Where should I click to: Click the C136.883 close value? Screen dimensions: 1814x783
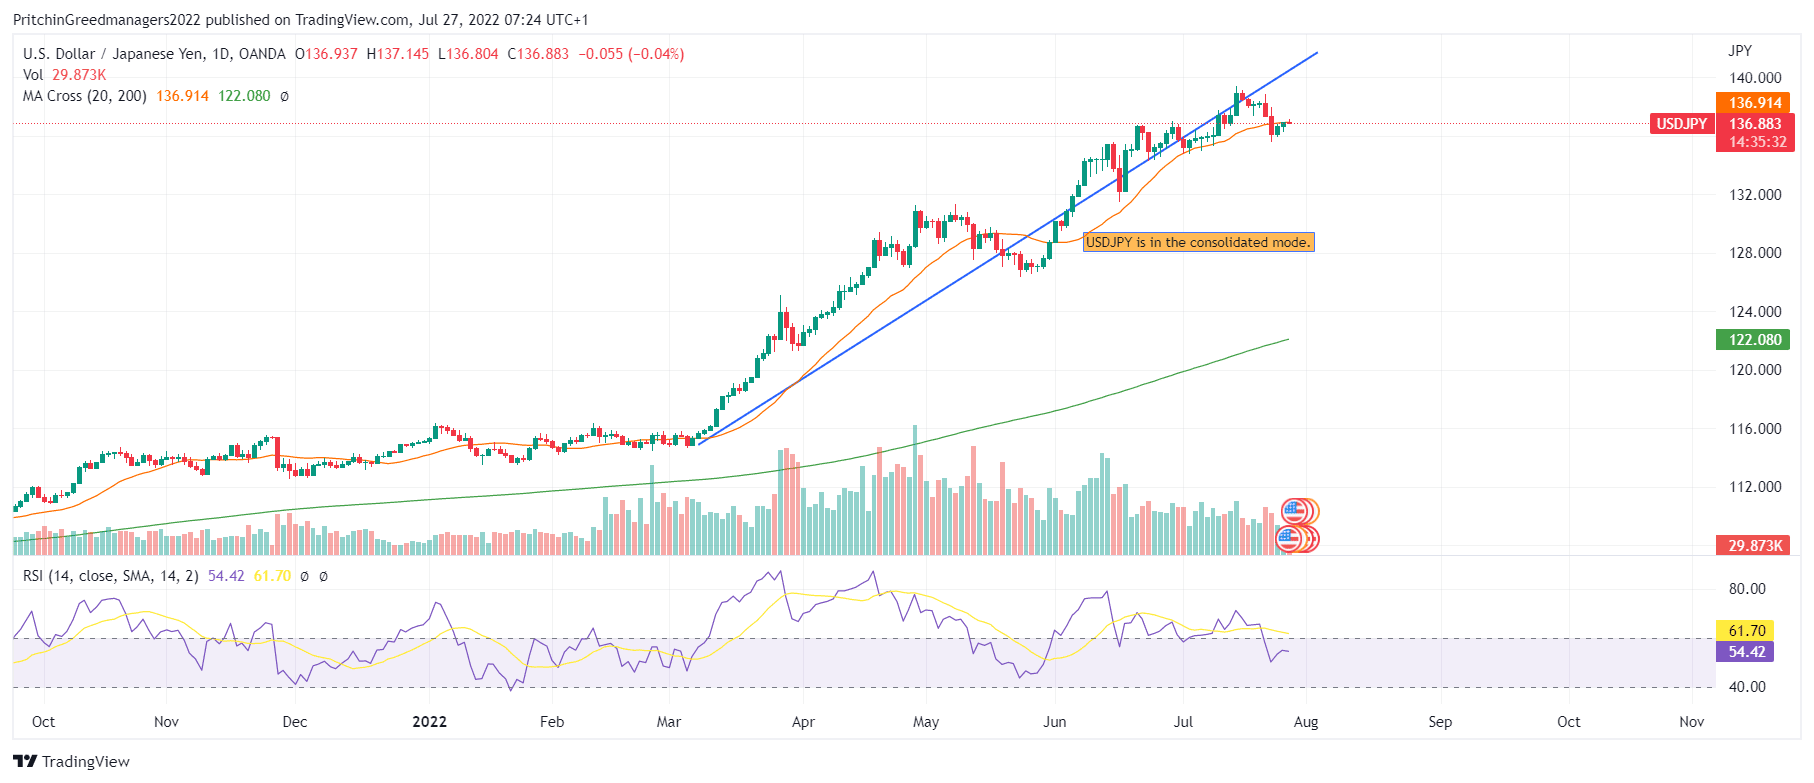pos(538,54)
